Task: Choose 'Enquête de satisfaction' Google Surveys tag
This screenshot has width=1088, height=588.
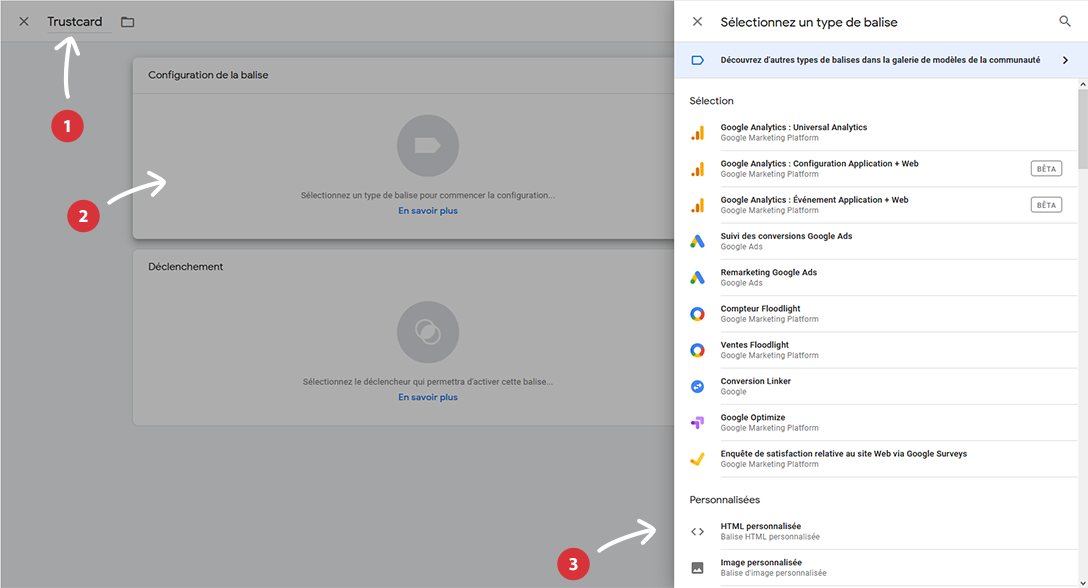Action: click(x=876, y=459)
